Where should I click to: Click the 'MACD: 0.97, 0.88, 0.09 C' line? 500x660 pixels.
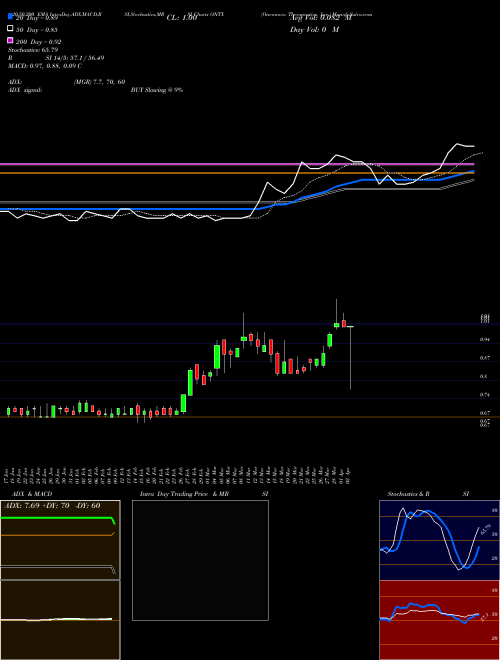tap(45, 66)
